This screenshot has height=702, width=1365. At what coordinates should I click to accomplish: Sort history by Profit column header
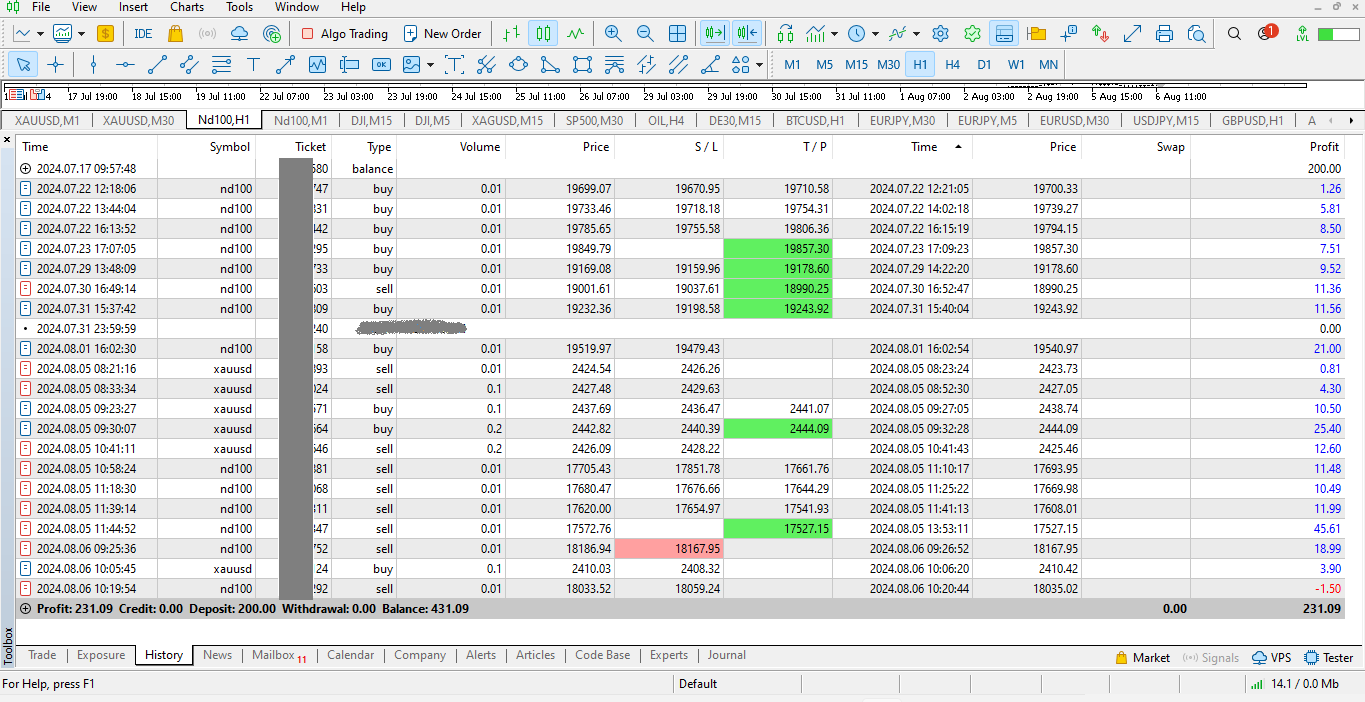coord(1267,147)
